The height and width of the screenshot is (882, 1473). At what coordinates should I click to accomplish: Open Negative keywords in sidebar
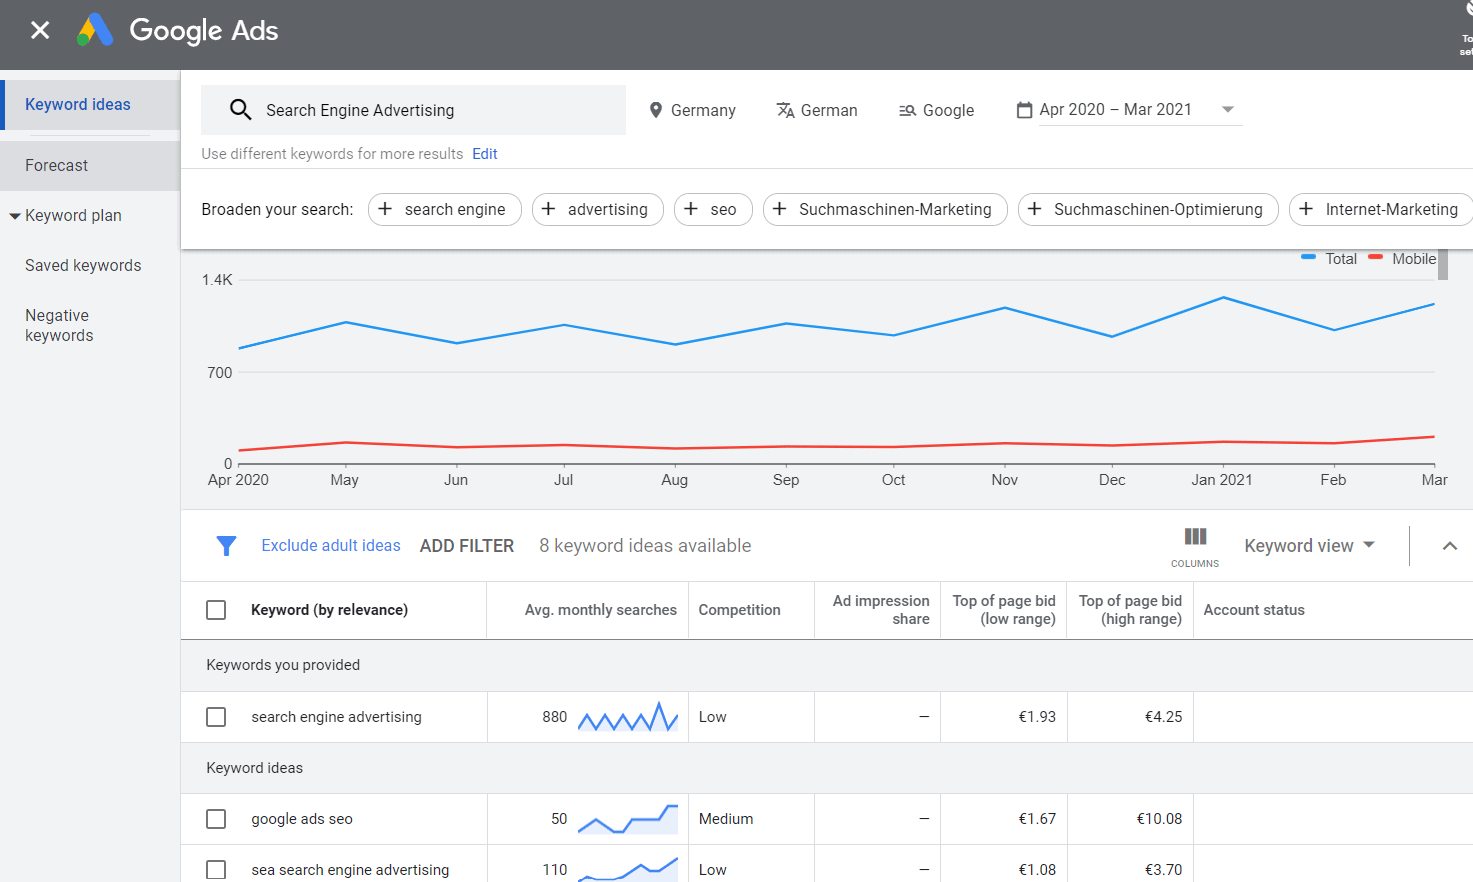click(59, 326)
